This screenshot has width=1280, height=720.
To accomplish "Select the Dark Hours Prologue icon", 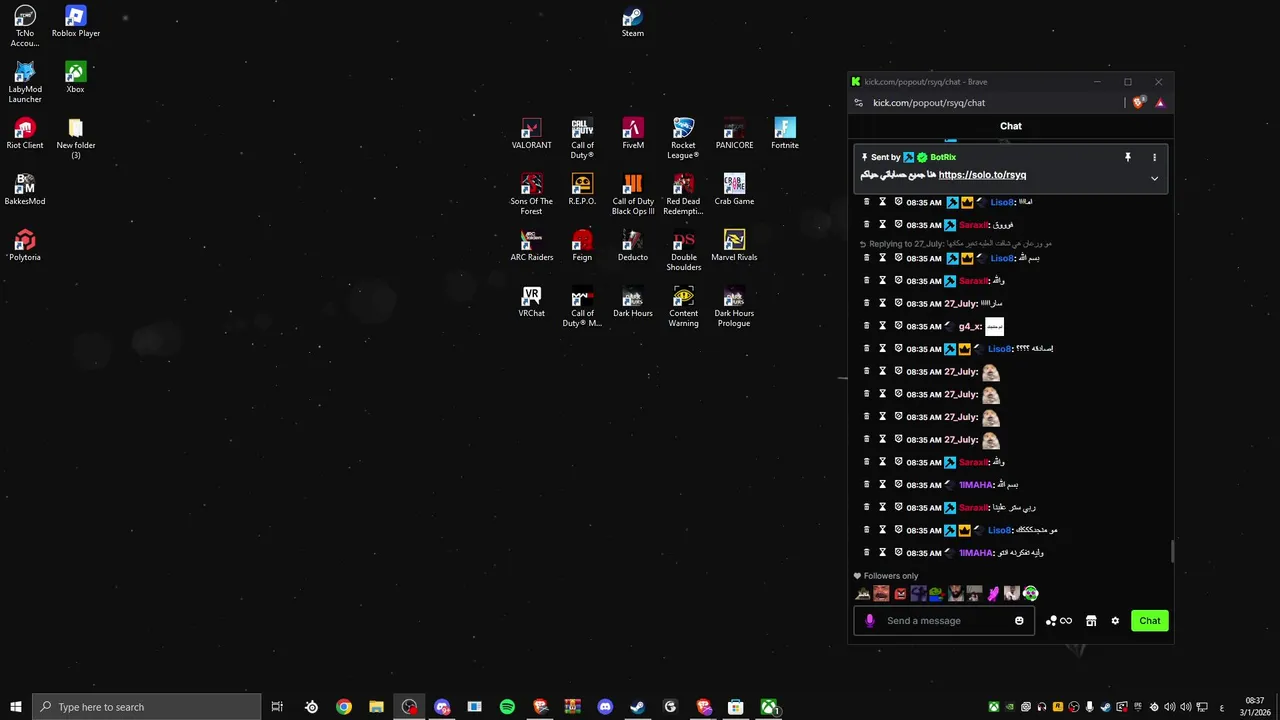I will coord(734,306).
